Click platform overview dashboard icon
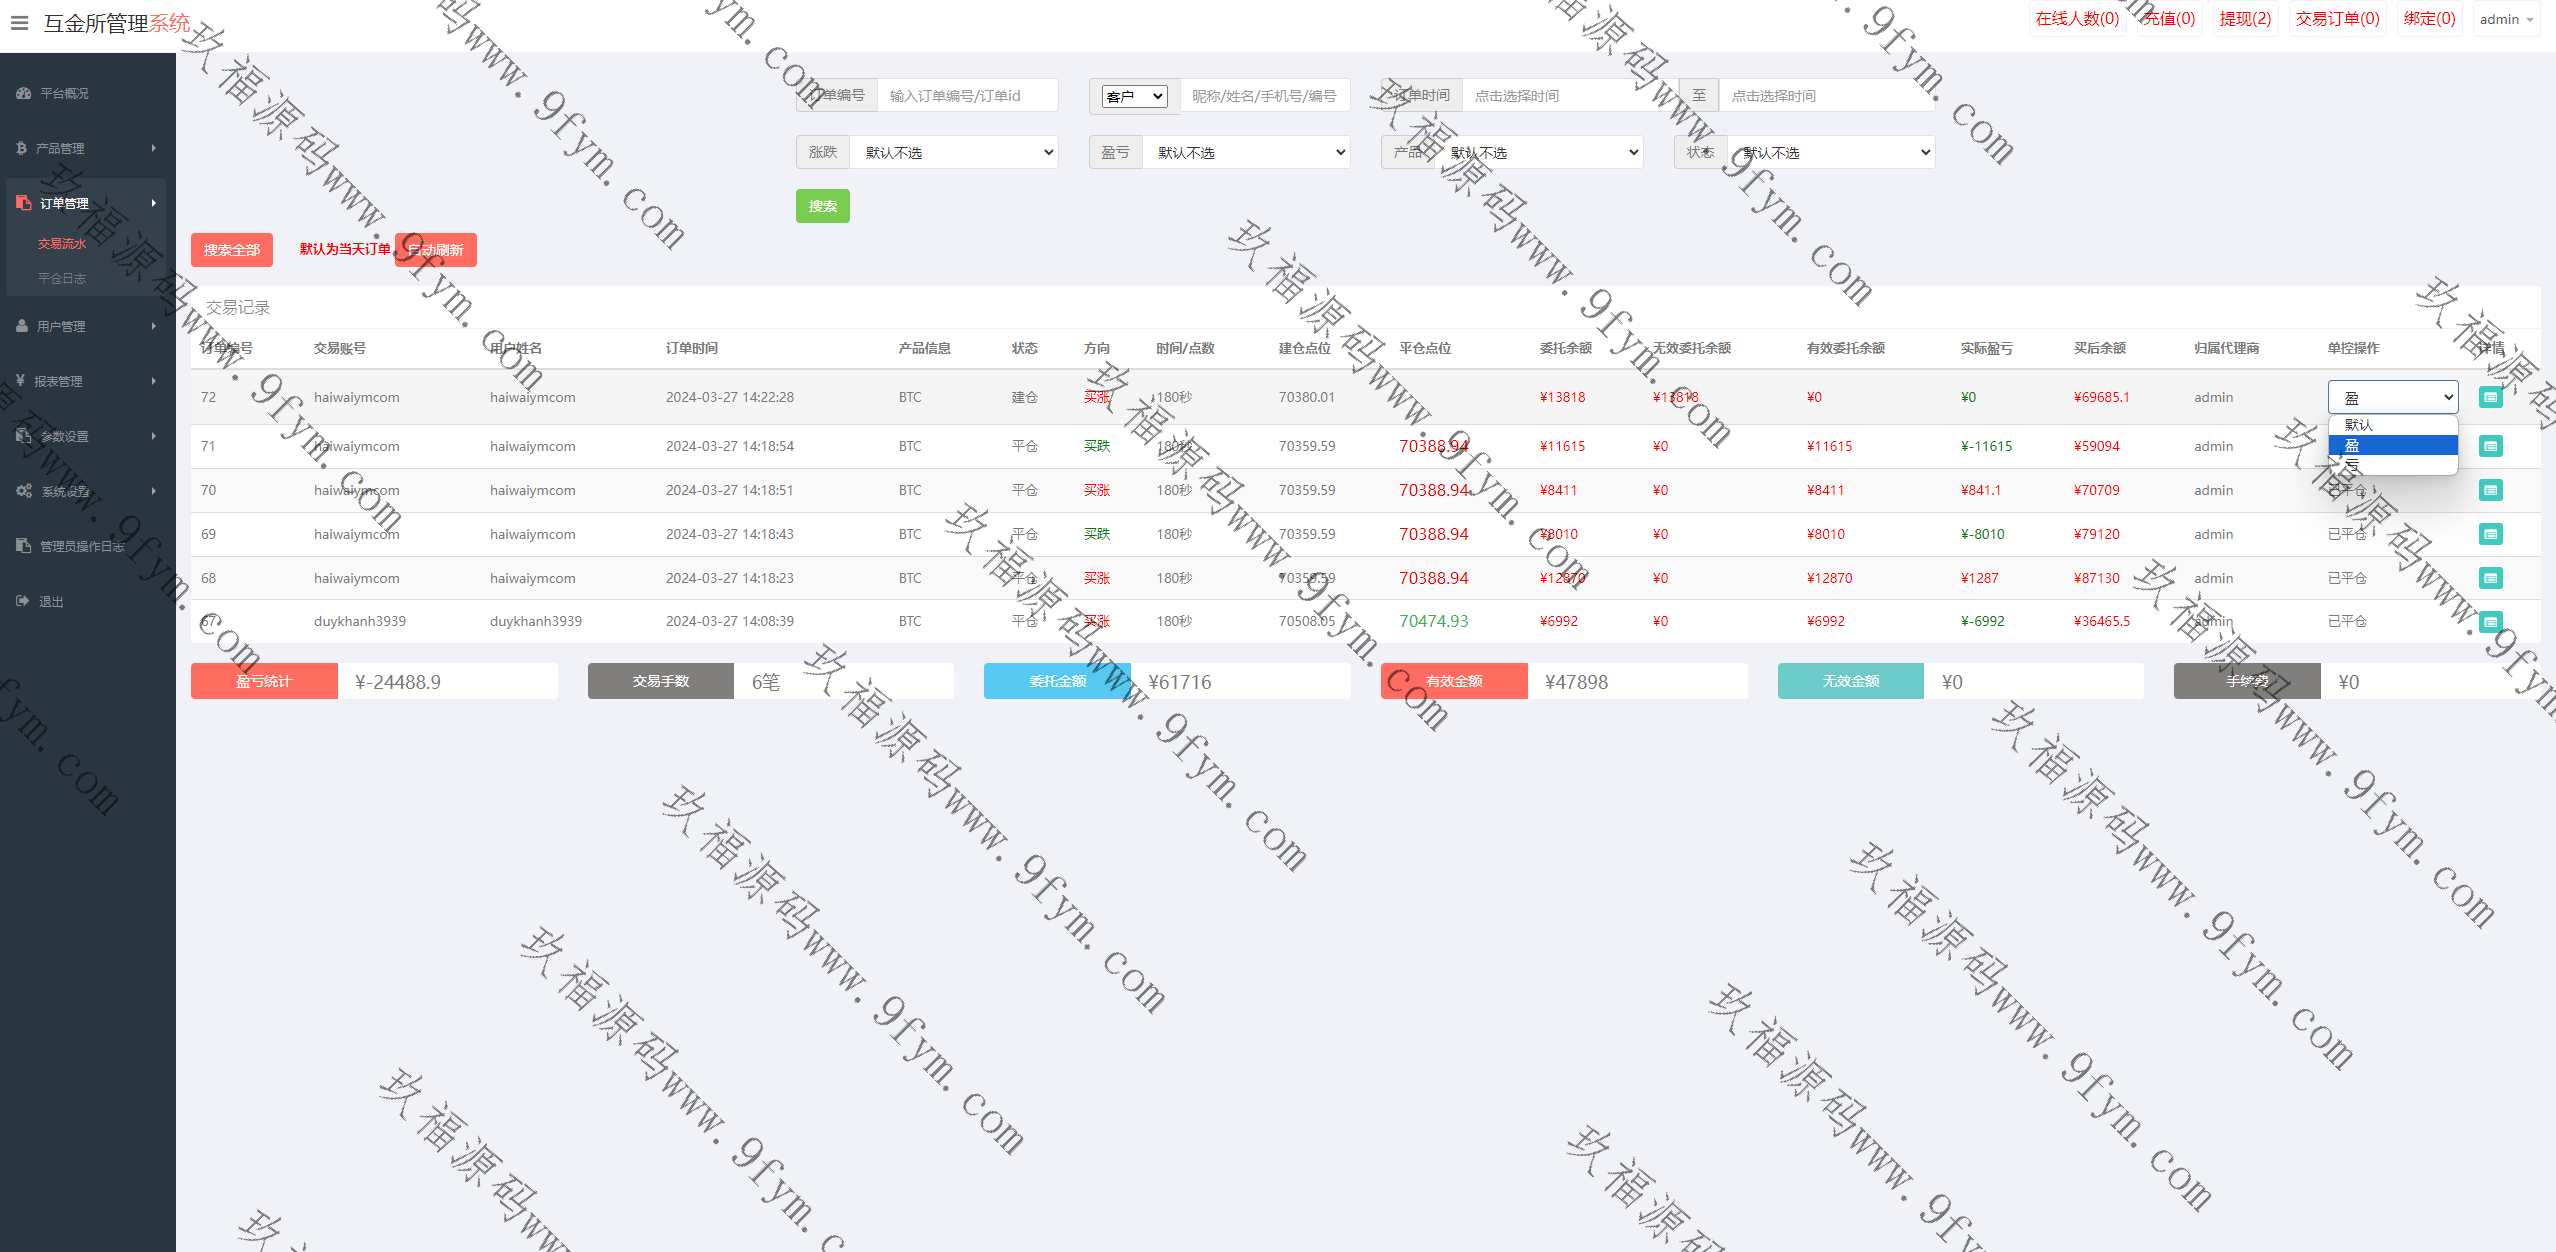This screenshot has height=1252, width=2556. pos(23,93)
